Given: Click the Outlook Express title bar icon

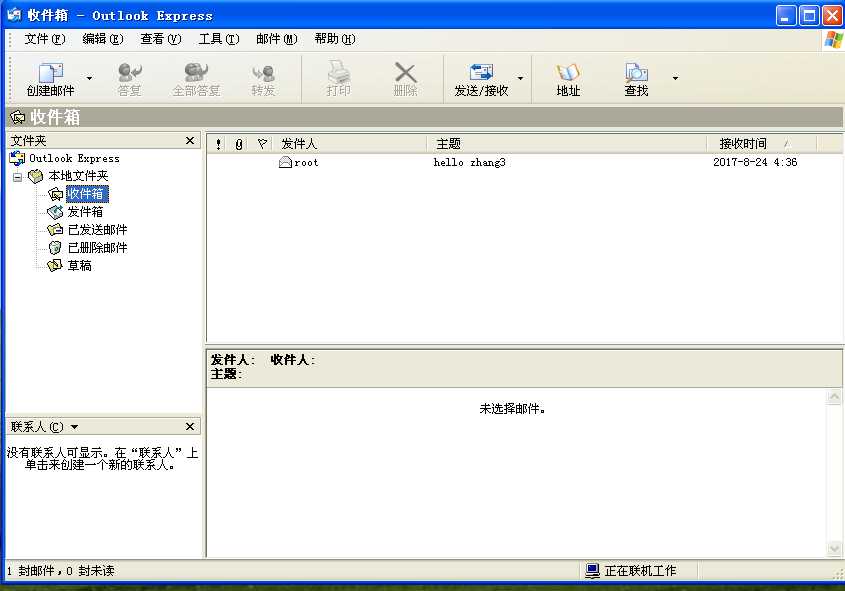Looking at the screenshot, I should pos(13,15).
